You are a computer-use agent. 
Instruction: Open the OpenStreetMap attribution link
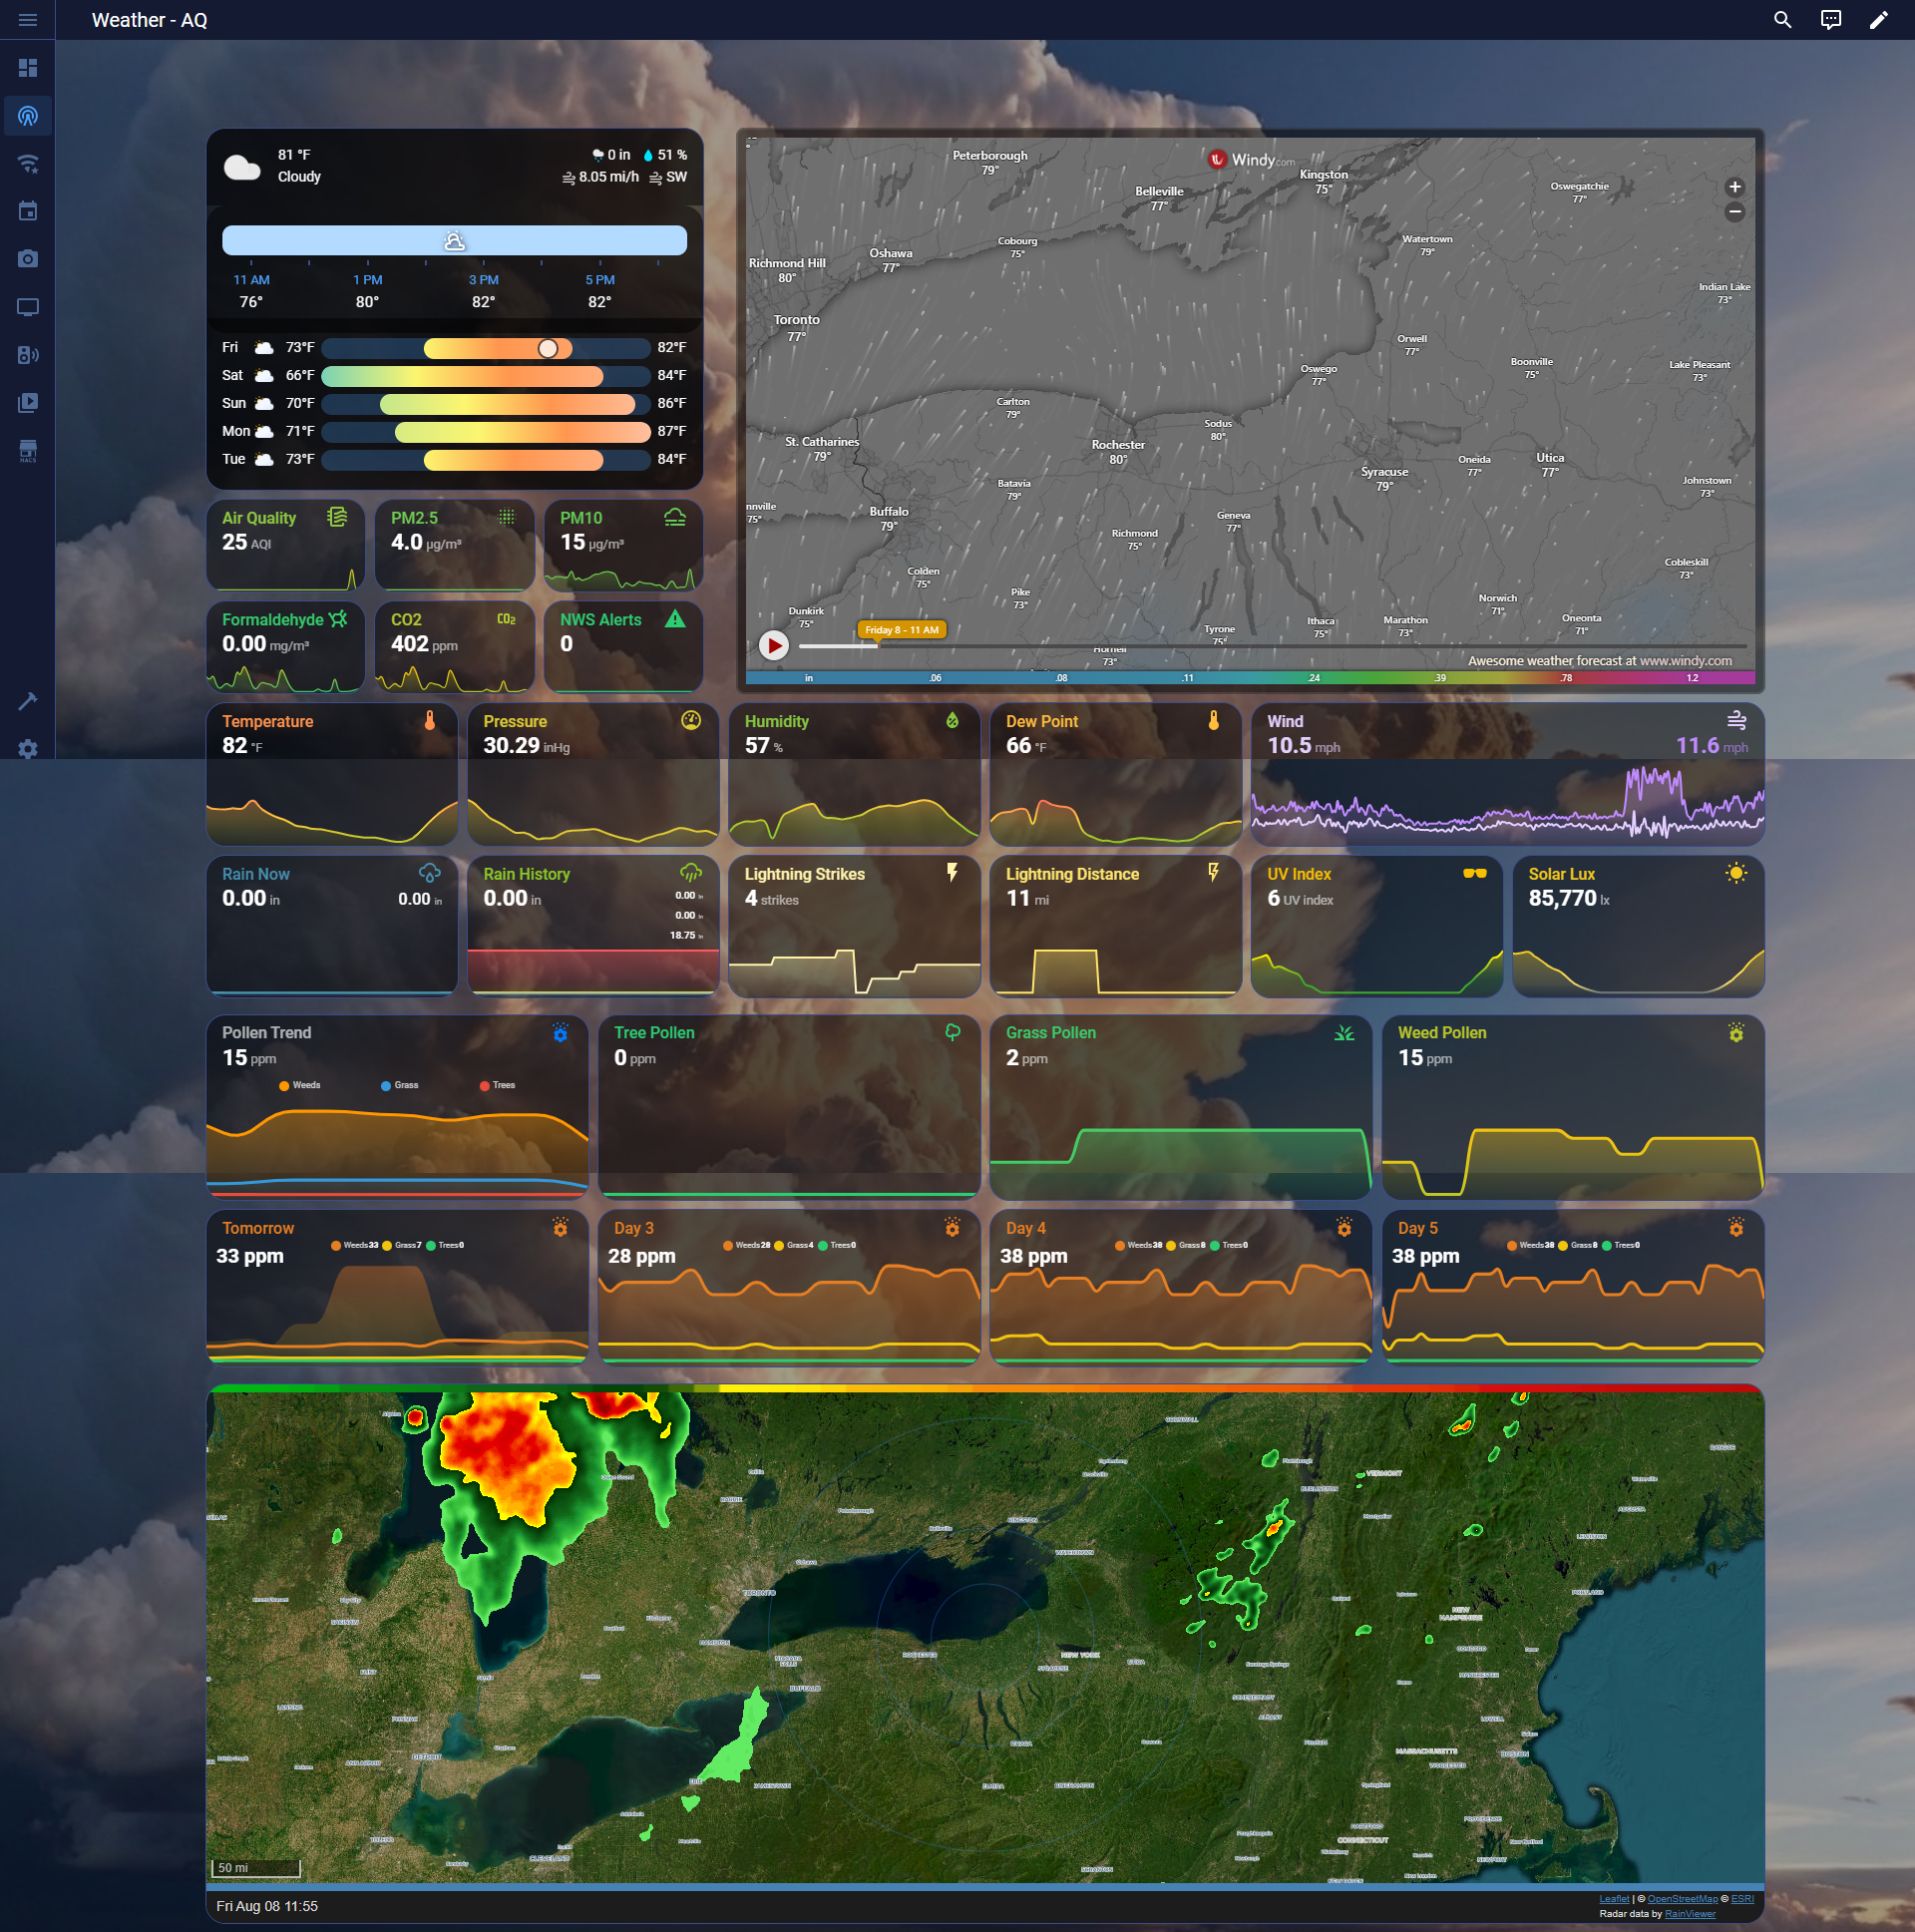coord(1683,1899)
